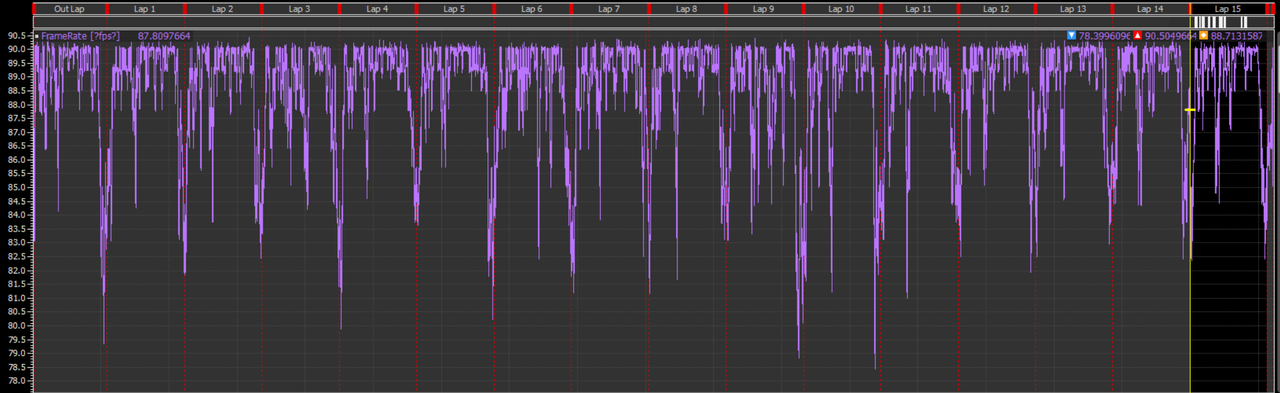The width and height of the screenshot is (1280, 393).
Task: Click the 90.0 y-axis label
Action: tap(16, 48)
